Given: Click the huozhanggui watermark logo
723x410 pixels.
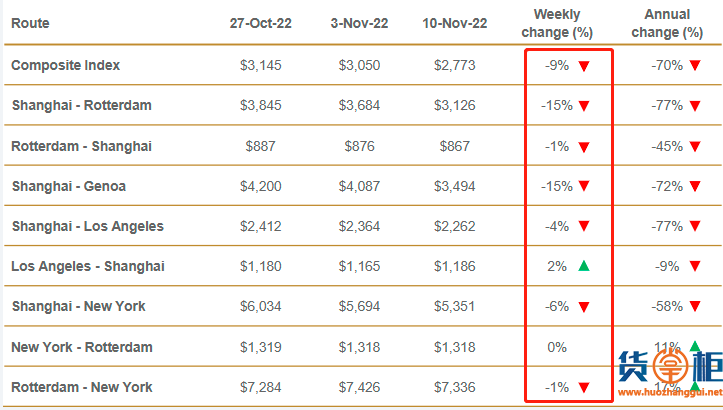Looking at the screenshot, I should click(x=670, y=367).
